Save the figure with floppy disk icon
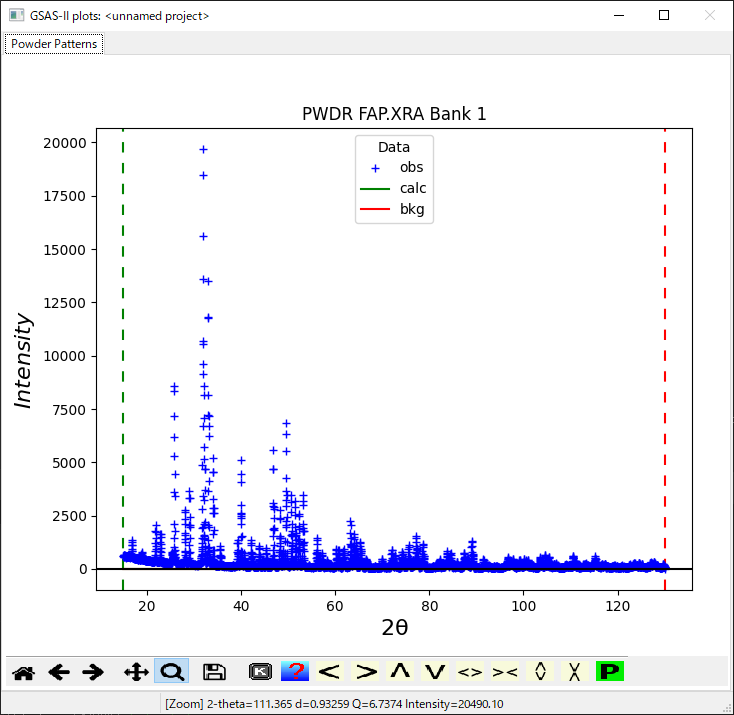This screenshot has width=734, height=715. 213,672
